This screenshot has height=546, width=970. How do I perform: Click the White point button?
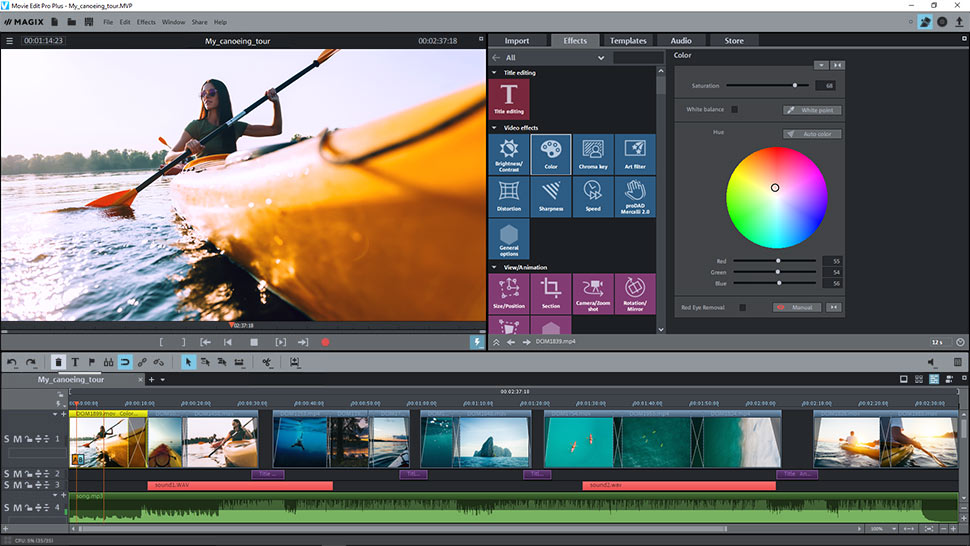812,110
